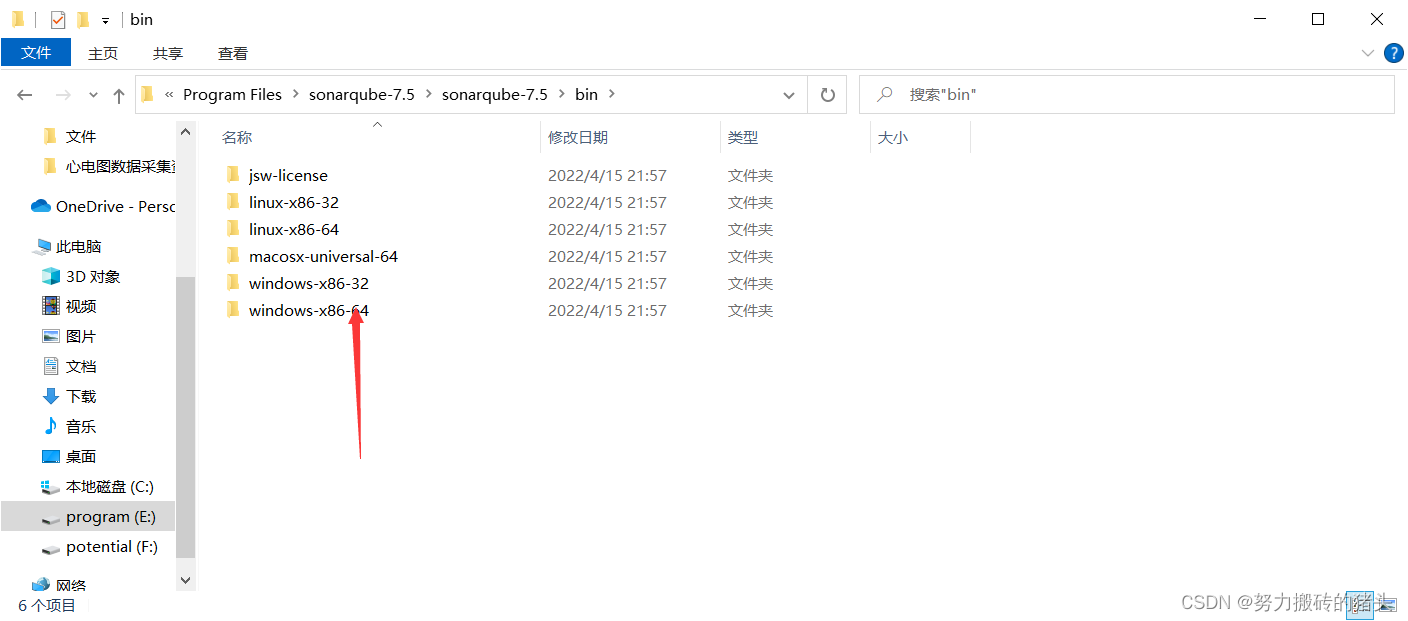This screenshot has height=621, width=1408.
Task: Sort by the 名称 column header
Action: [236, 137]
